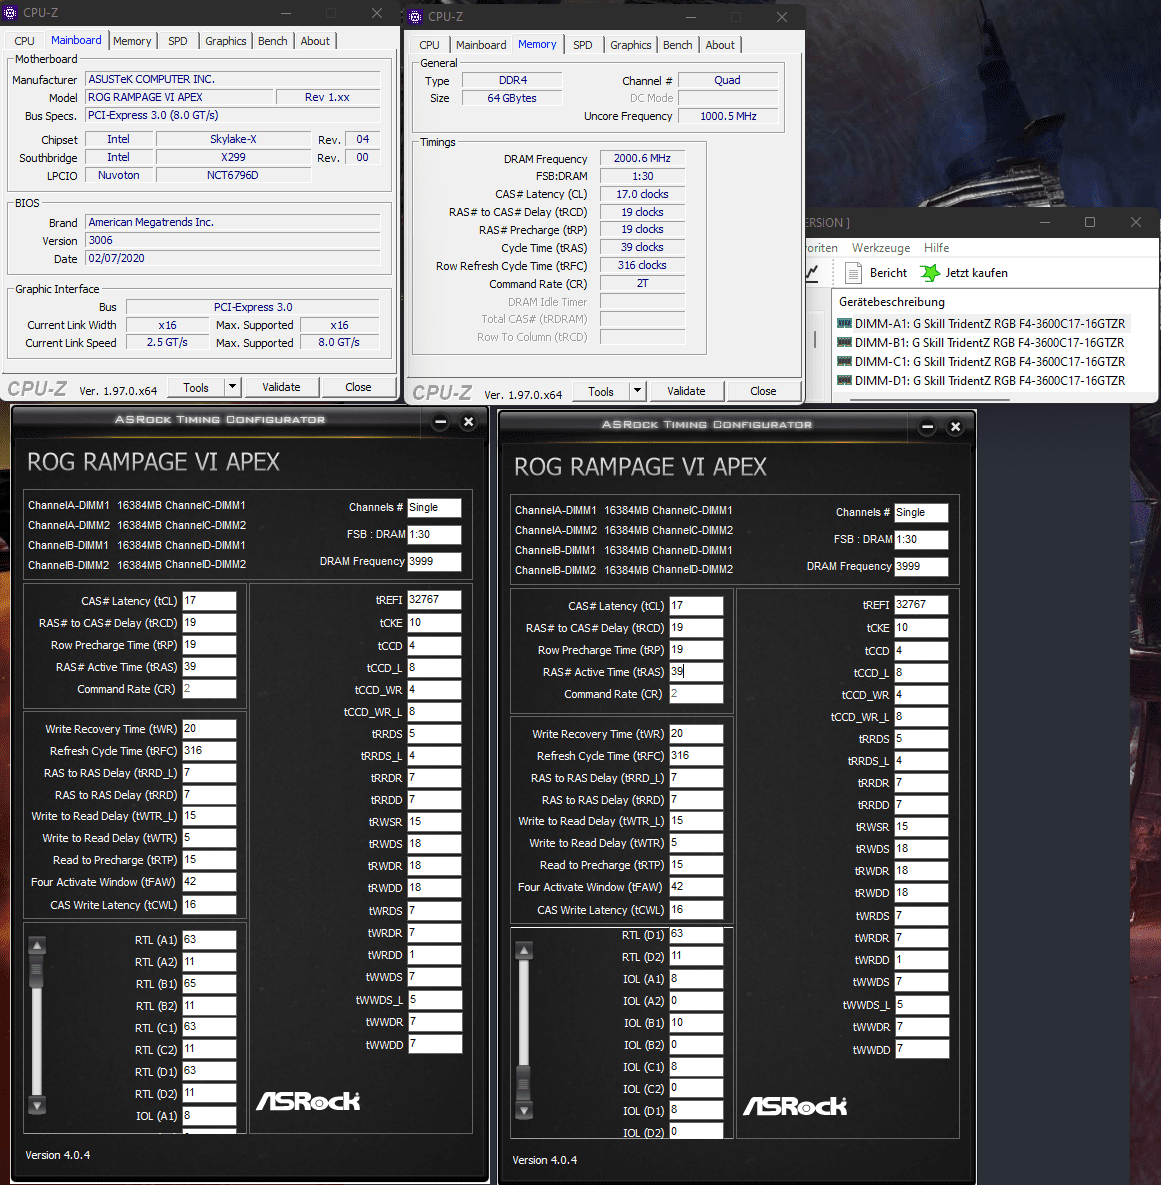The width and height of the screenshot is (1161, 1185).
Task: Click tRCD field in left configurator
Action: [x=209, y=623]
